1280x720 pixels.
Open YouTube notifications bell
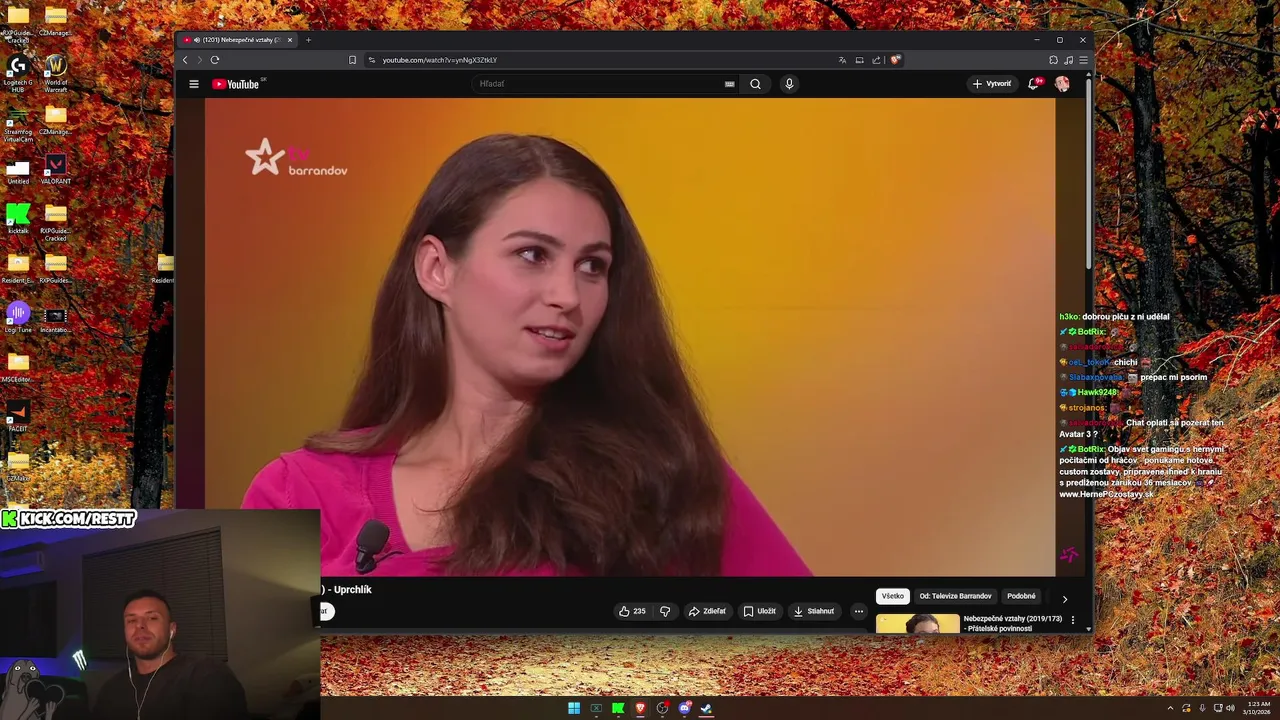(1034, 84)
